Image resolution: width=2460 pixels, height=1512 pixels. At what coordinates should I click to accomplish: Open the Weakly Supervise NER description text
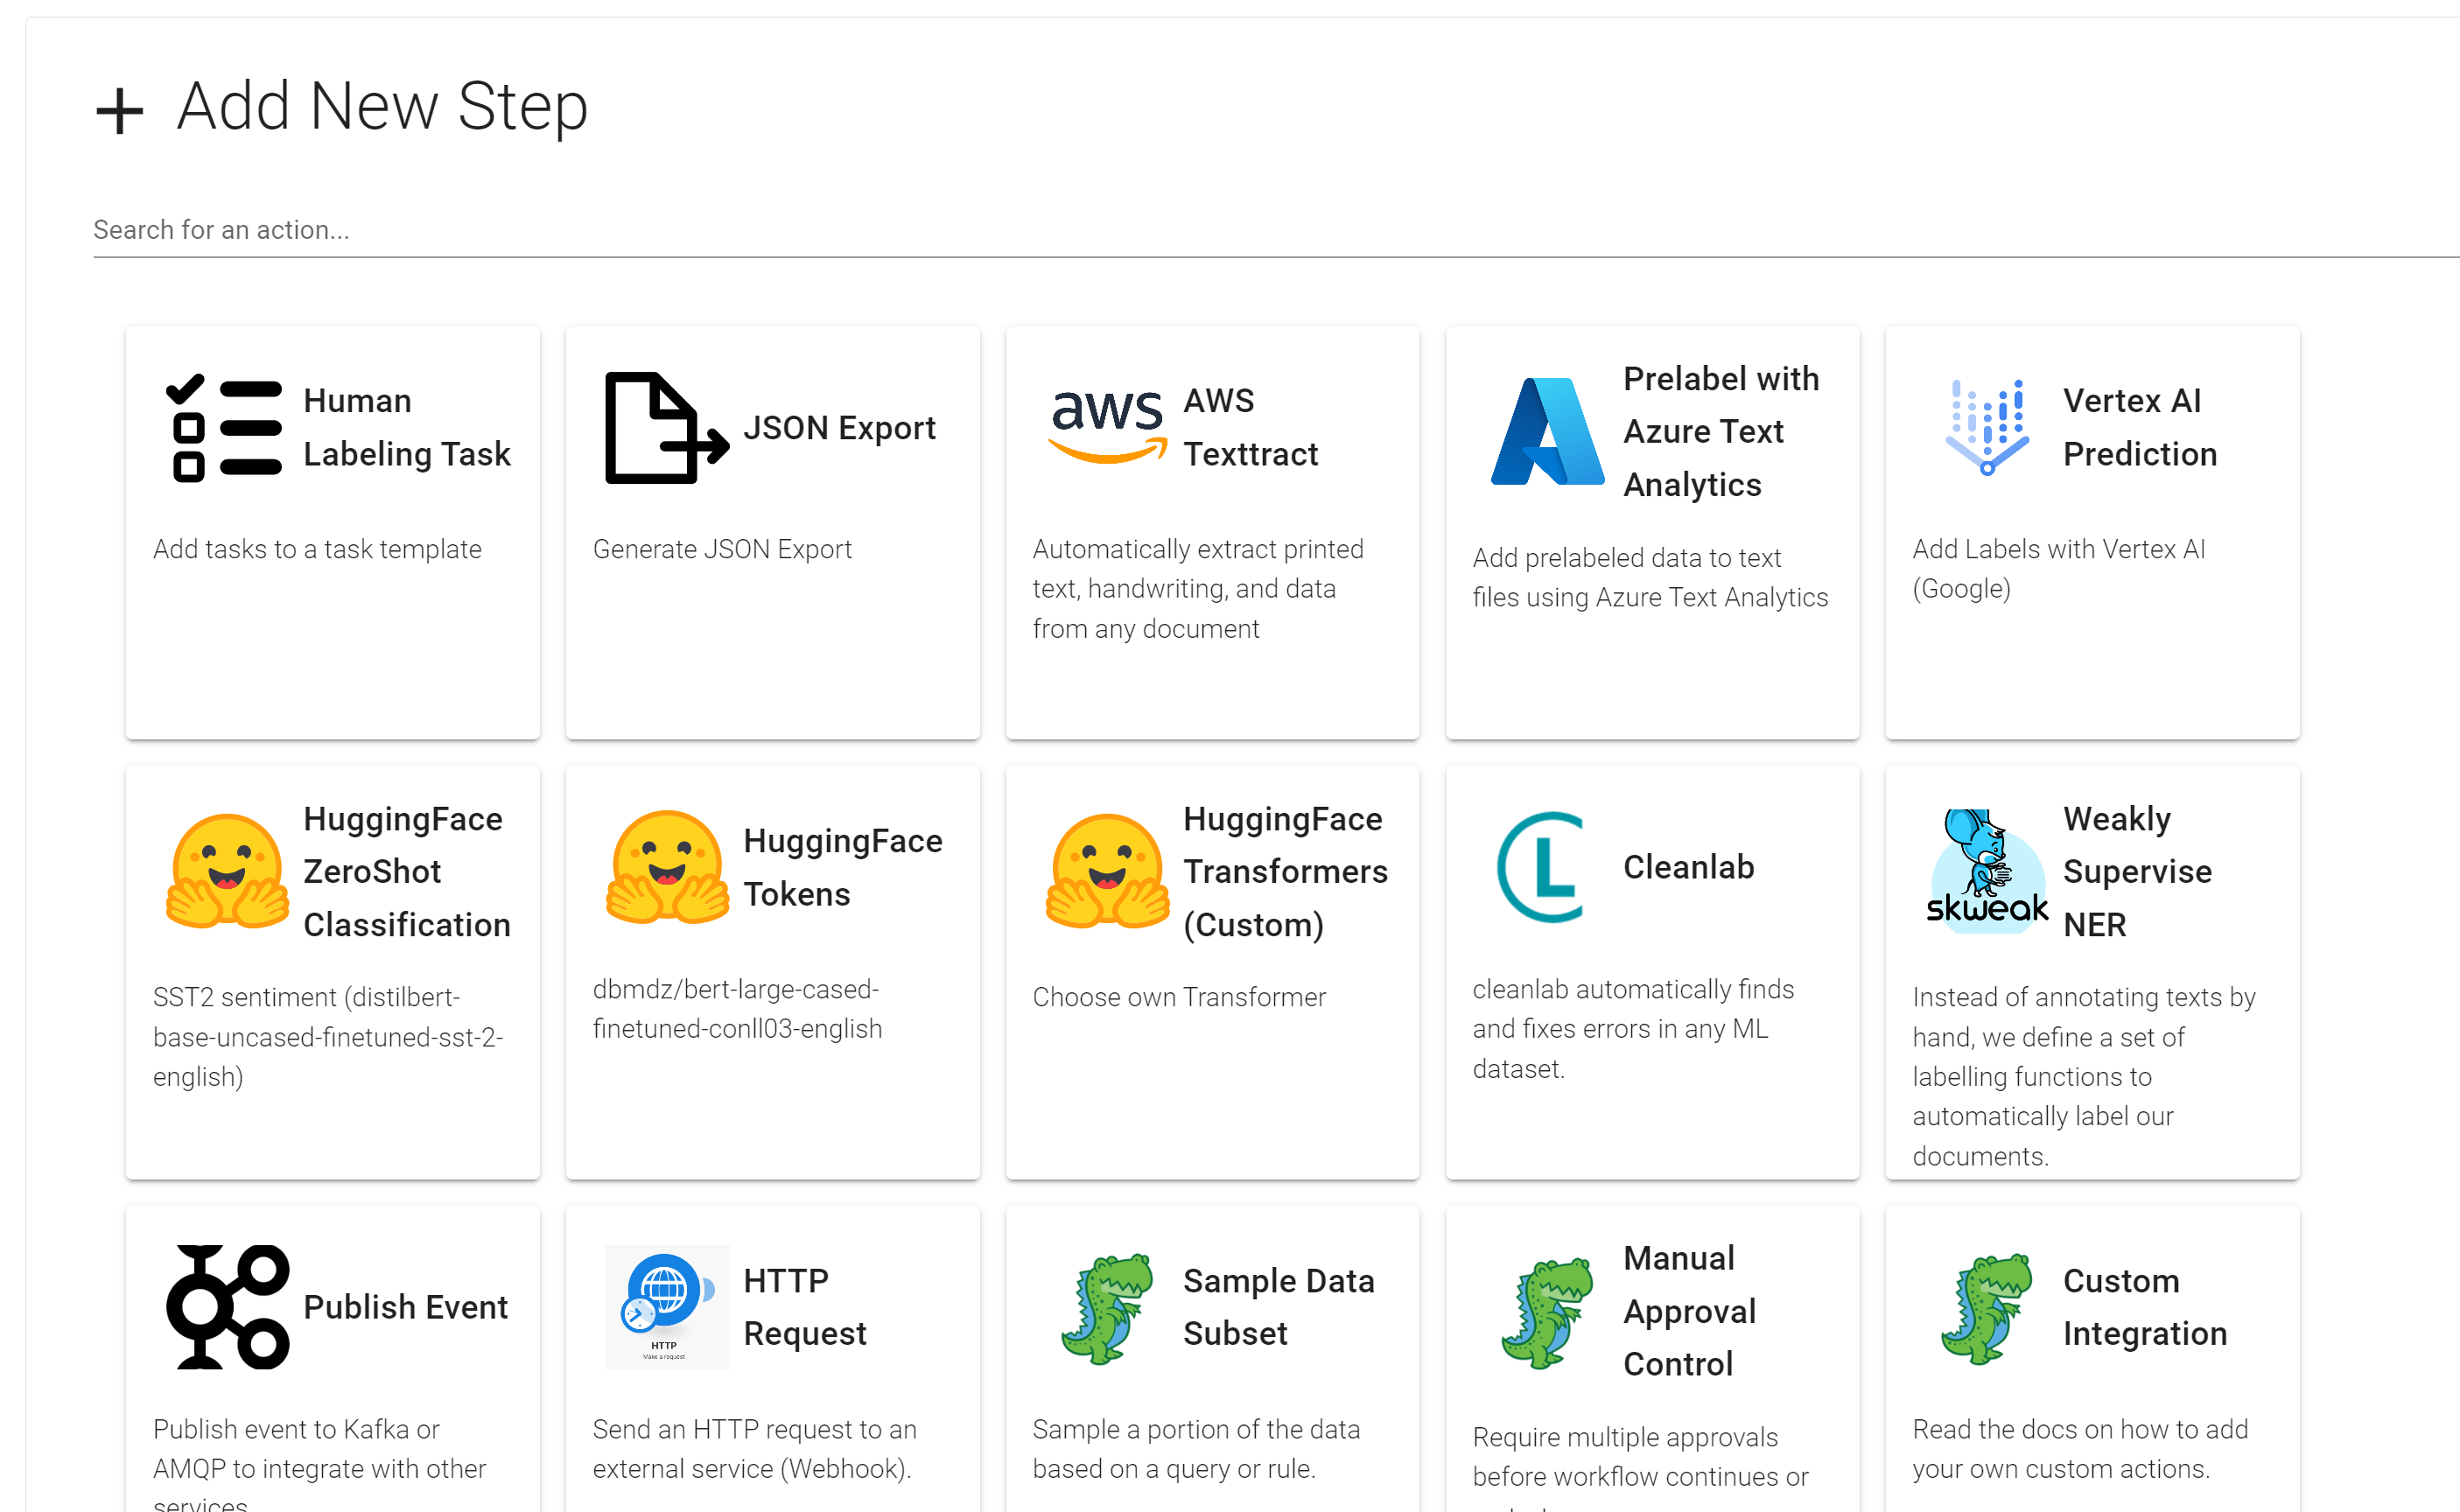tap(2083, 1076)
